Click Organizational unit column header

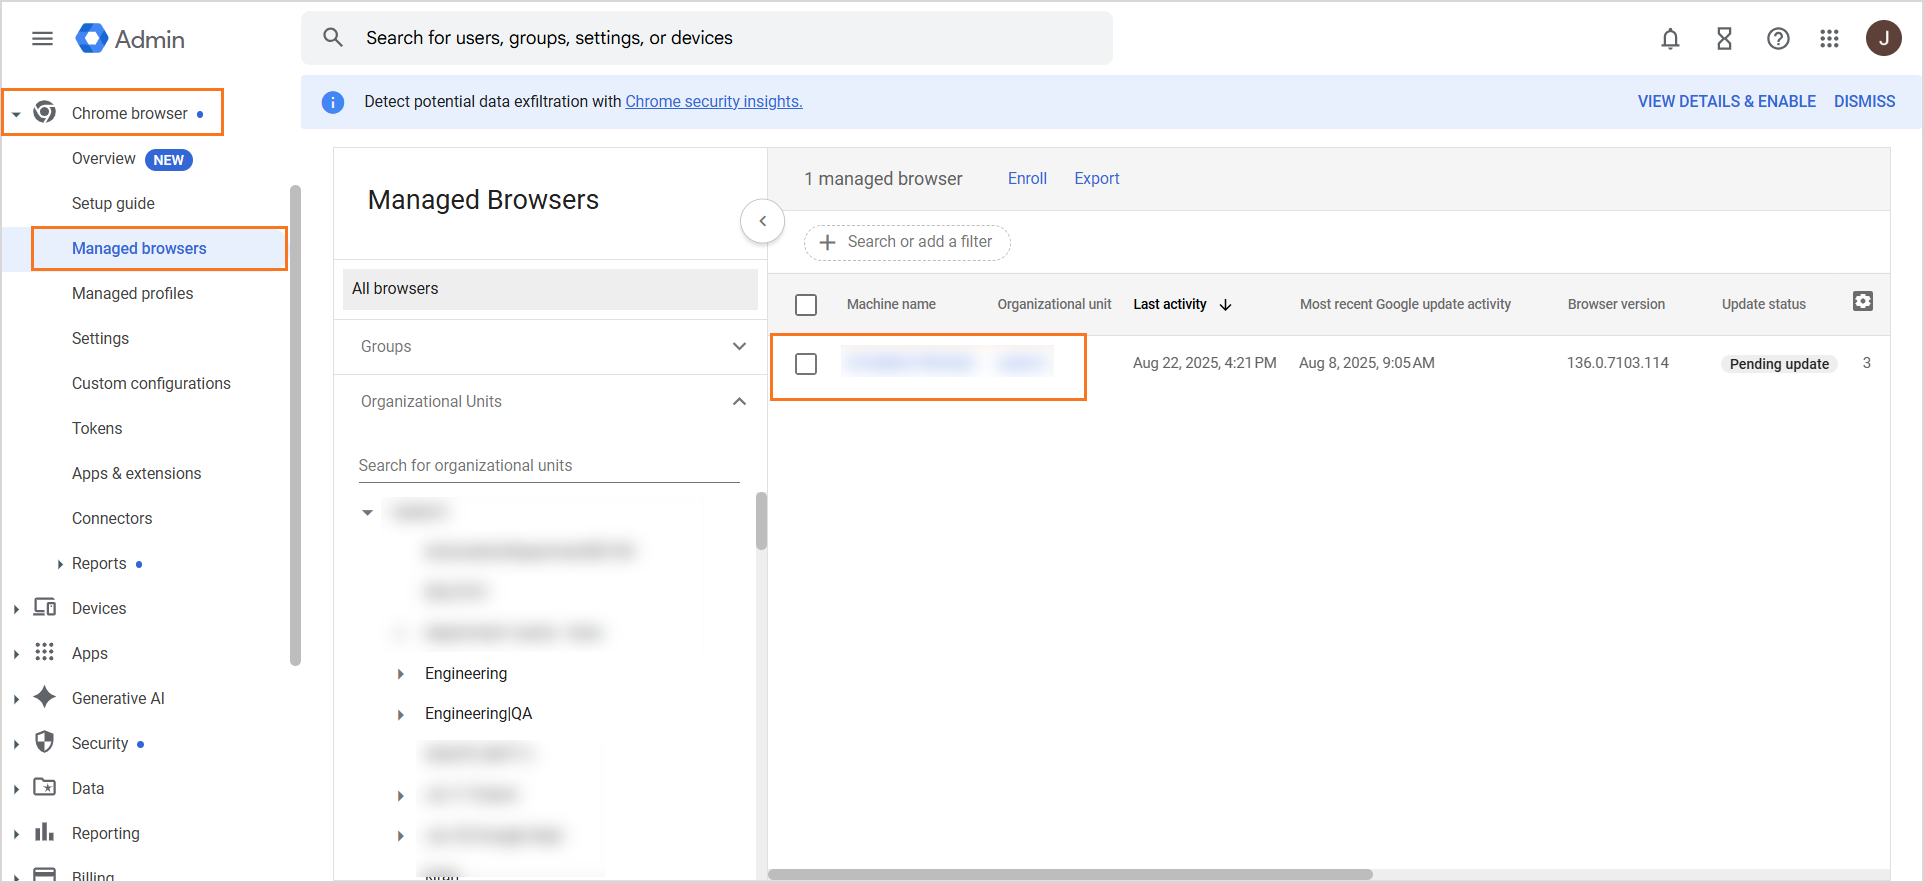click(1054, 304)
